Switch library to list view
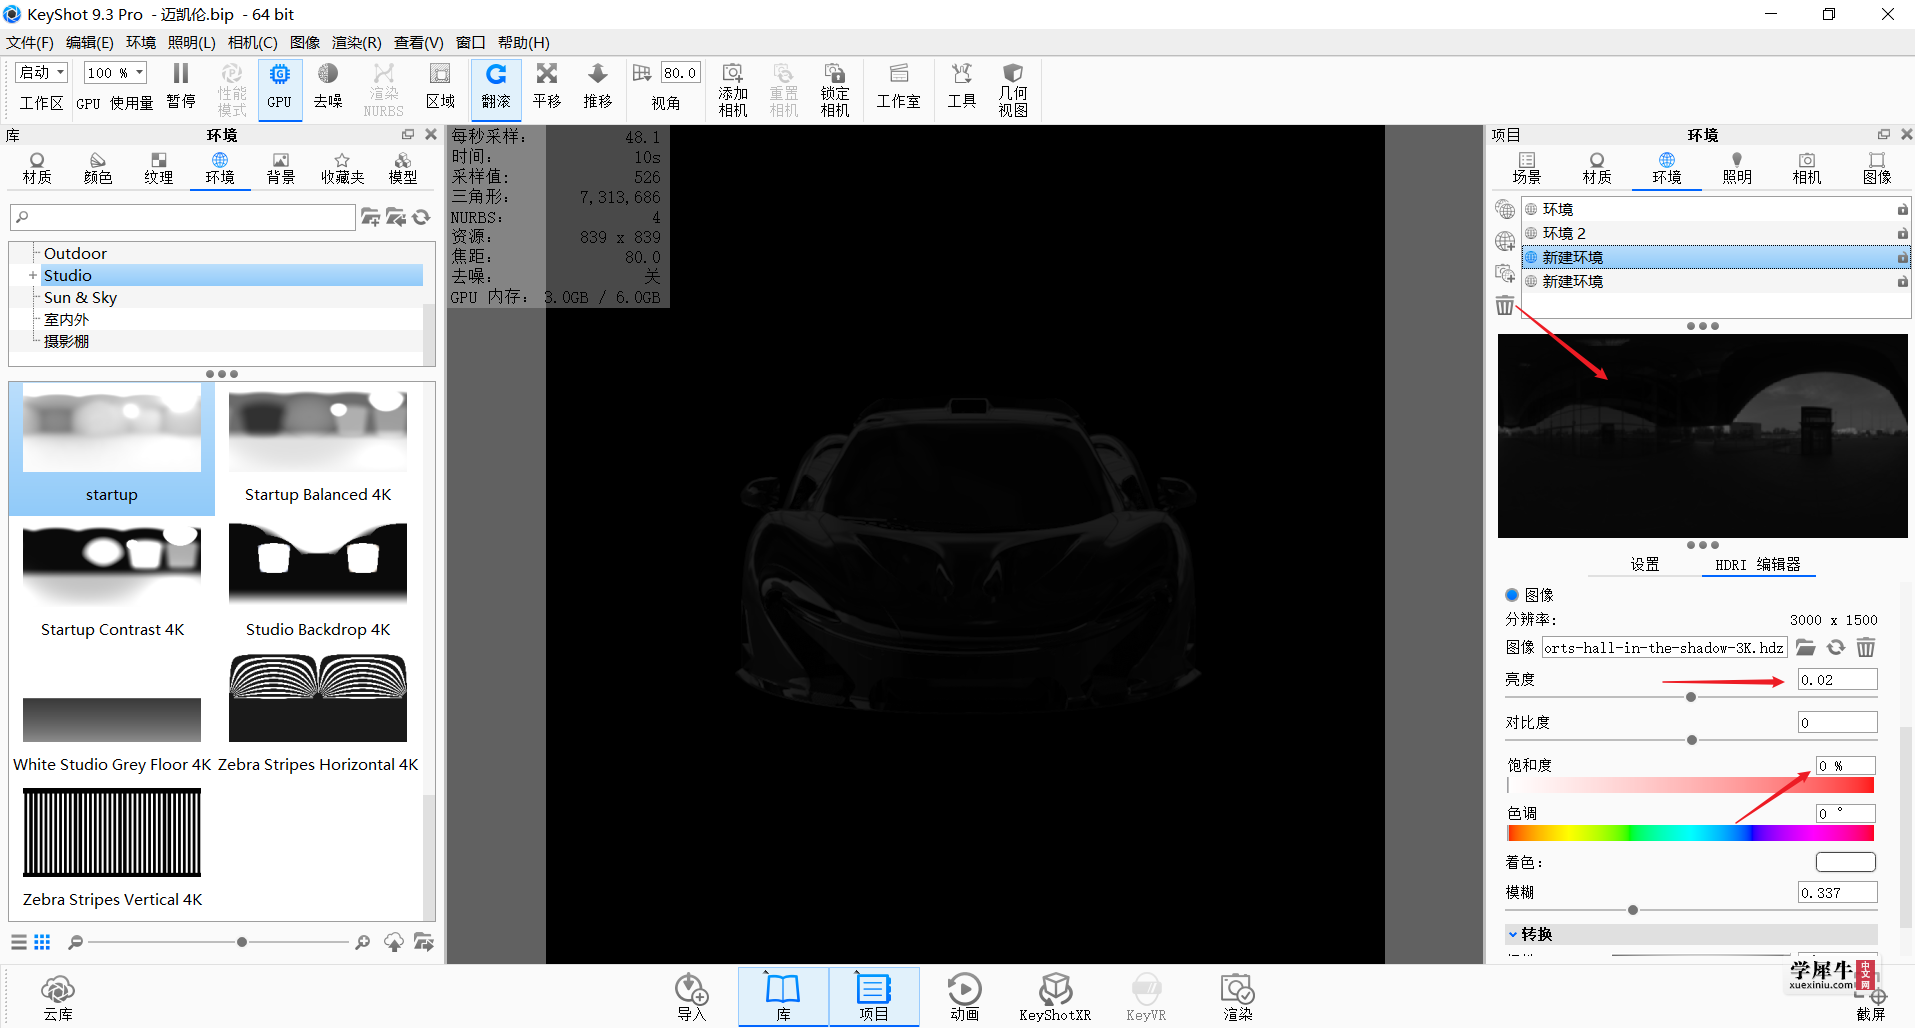The image size is (1915, 1028). coord(19,942)
